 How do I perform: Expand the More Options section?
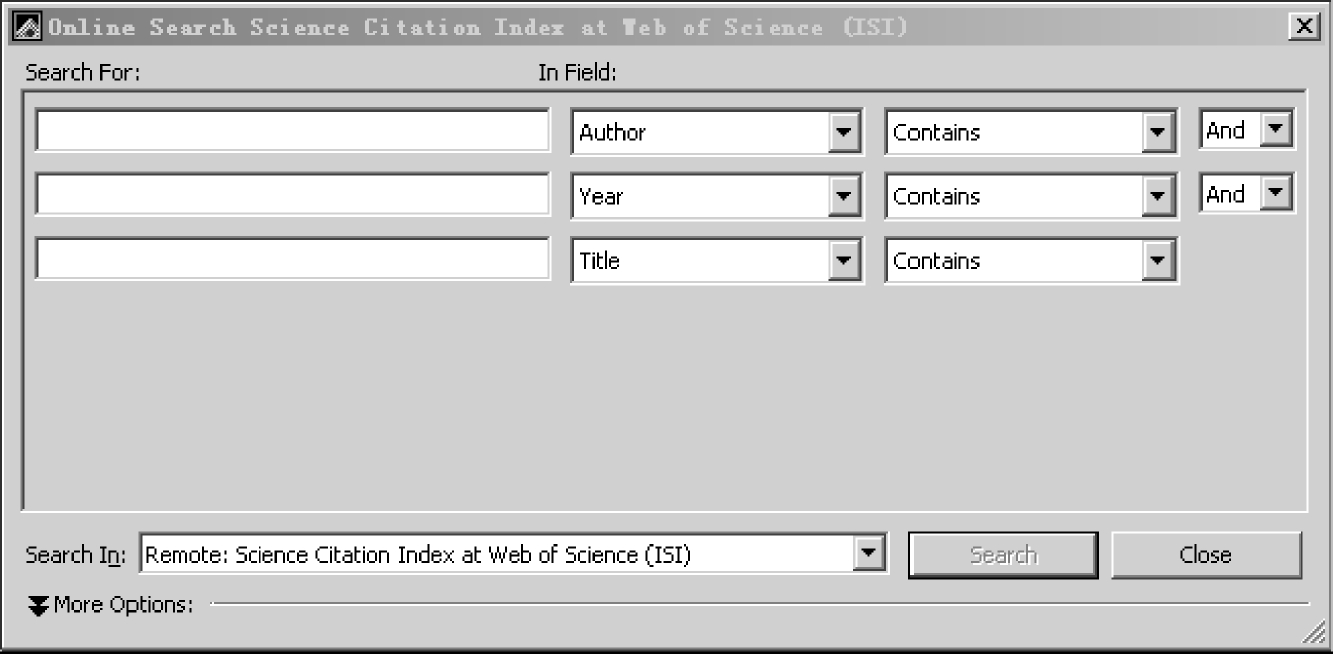tap(38, 605)
